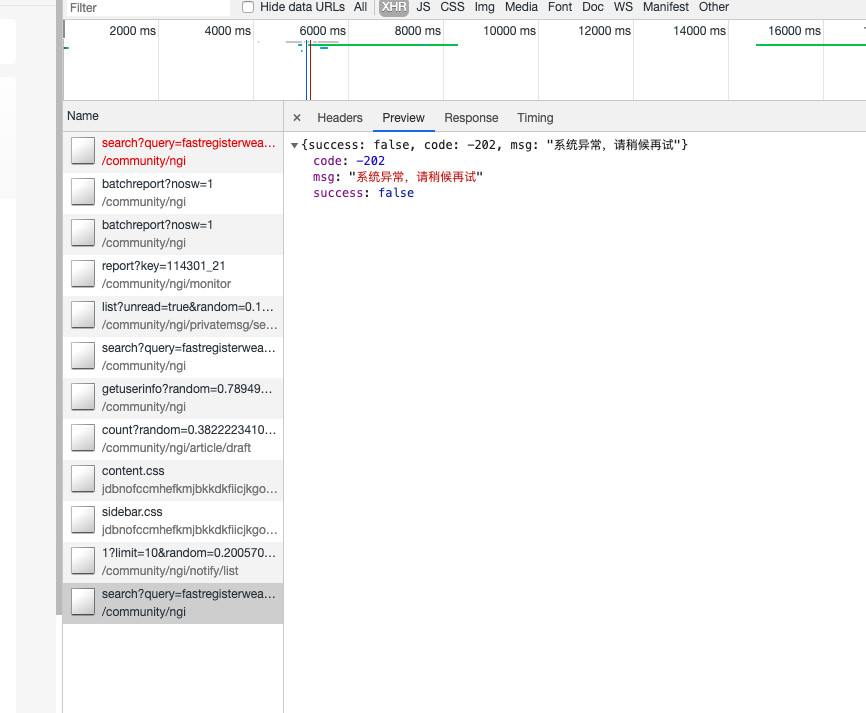Viewport: 866px width, 713px height.
Task: Select the content.css request
Action: click(173, 479)
